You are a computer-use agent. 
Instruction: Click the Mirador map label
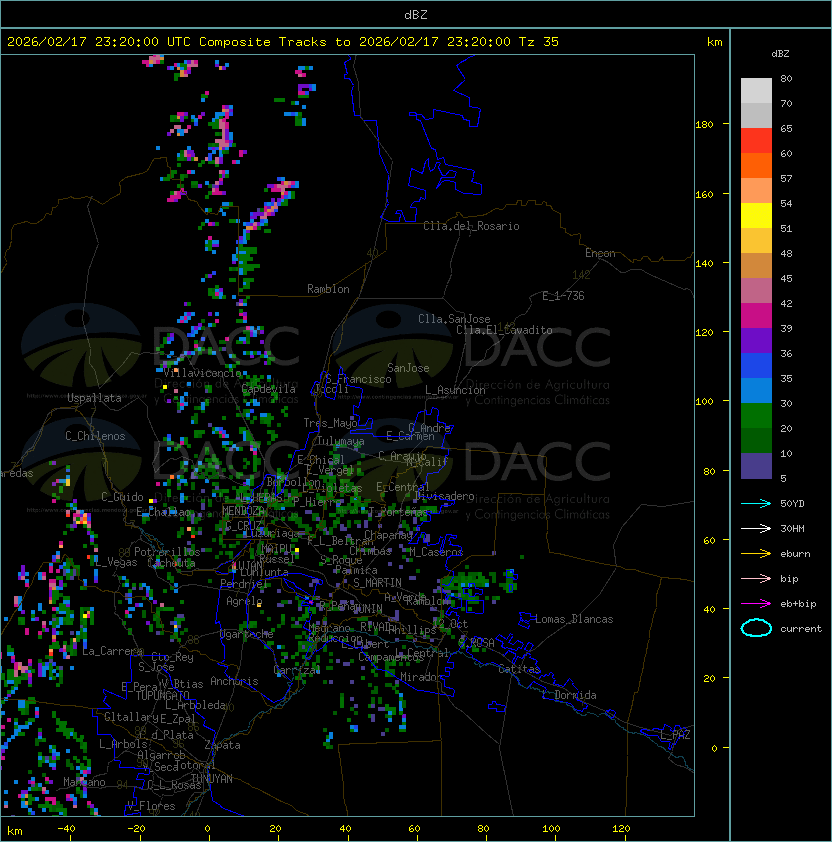[422, 677]
